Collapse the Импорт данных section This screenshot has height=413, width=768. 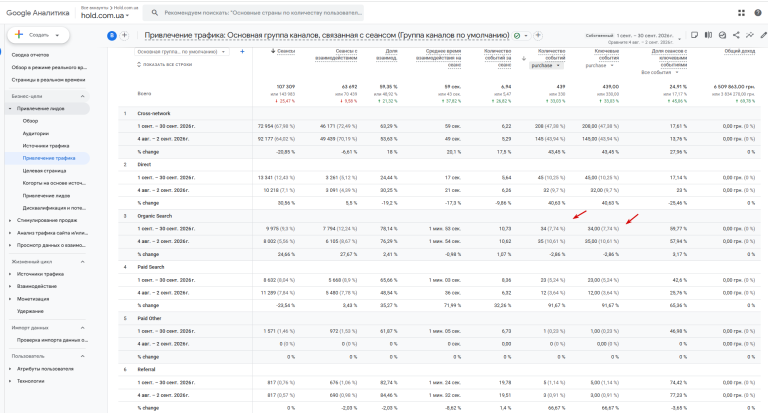pyautogui.click(x=82, y=328)
